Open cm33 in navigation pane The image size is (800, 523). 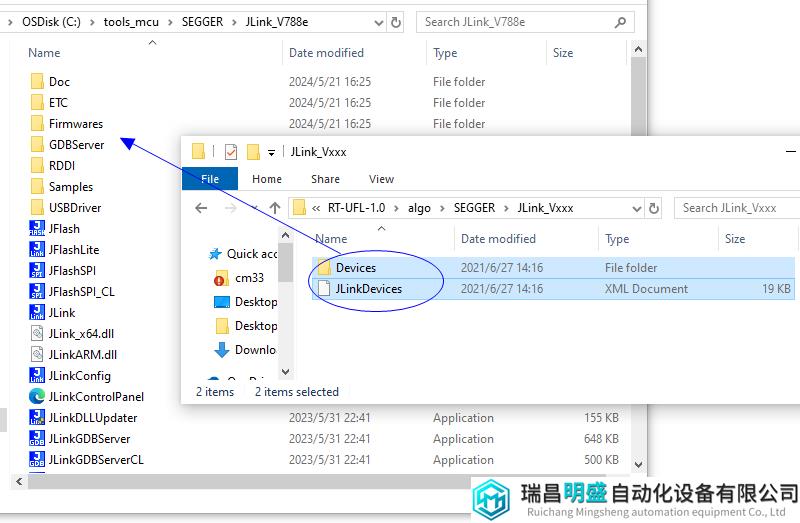pos(249,278)
